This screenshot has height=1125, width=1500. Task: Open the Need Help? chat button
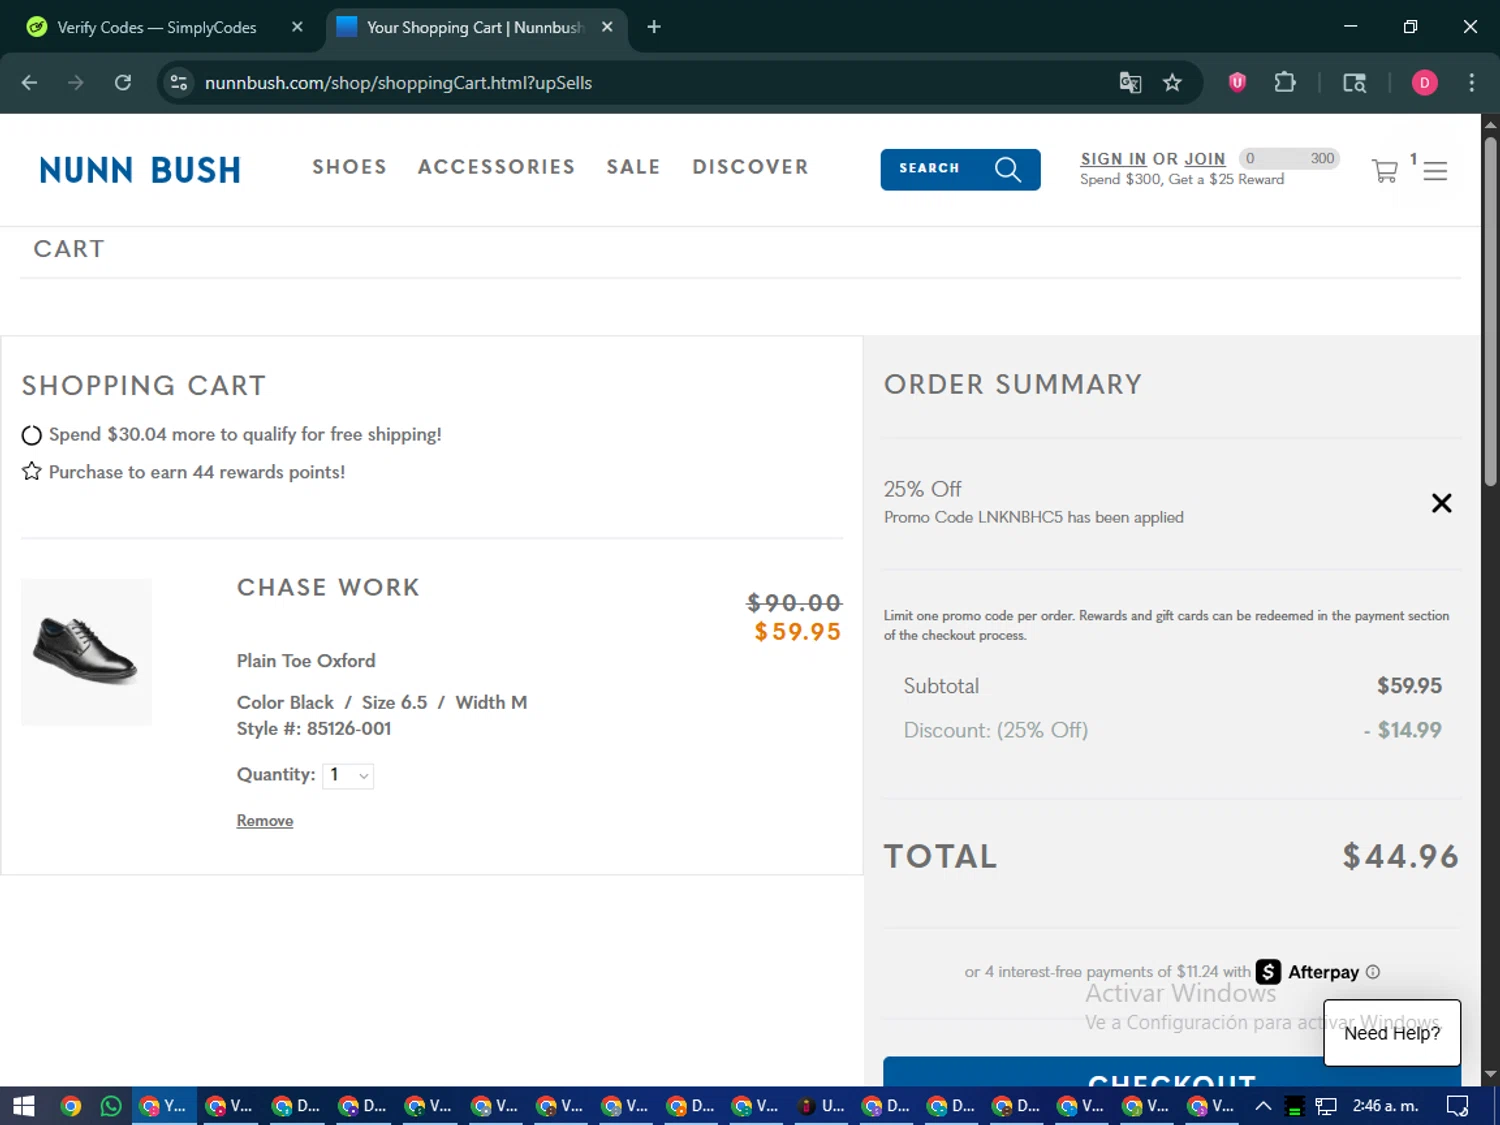point(1392,1033)
